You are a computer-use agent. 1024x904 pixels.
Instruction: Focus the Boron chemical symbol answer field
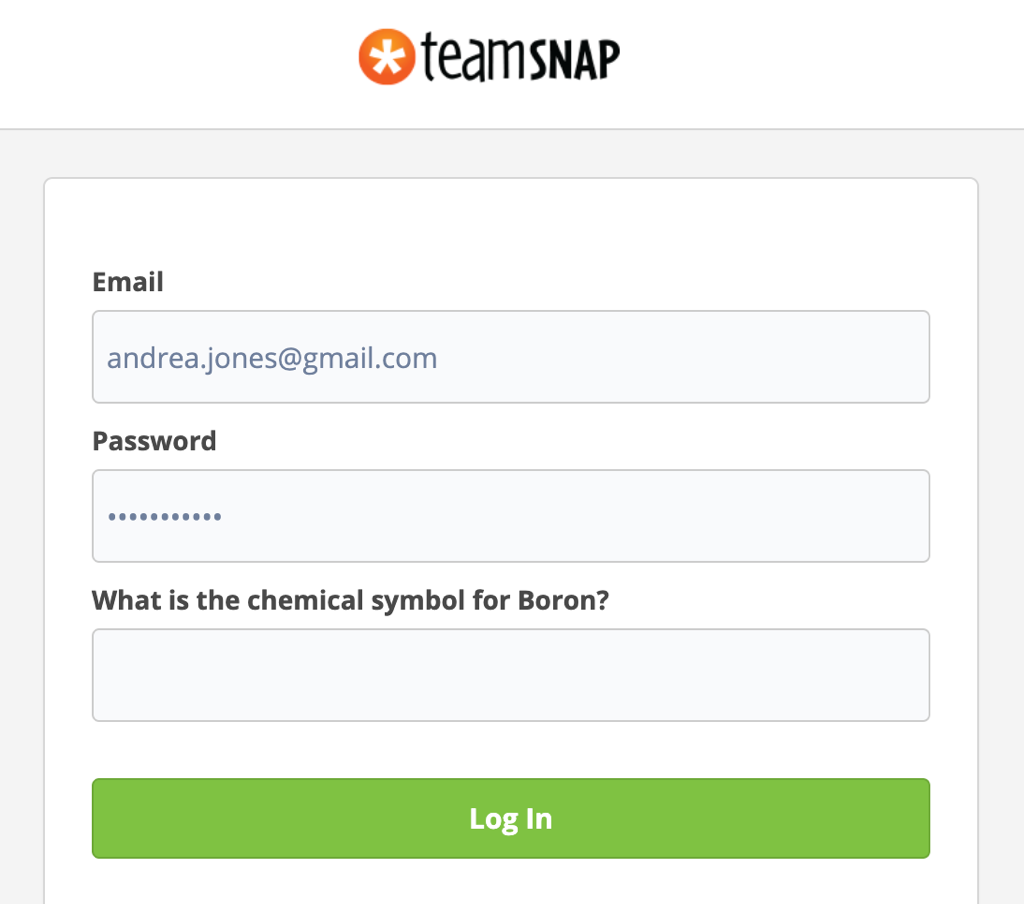[511, 675]
